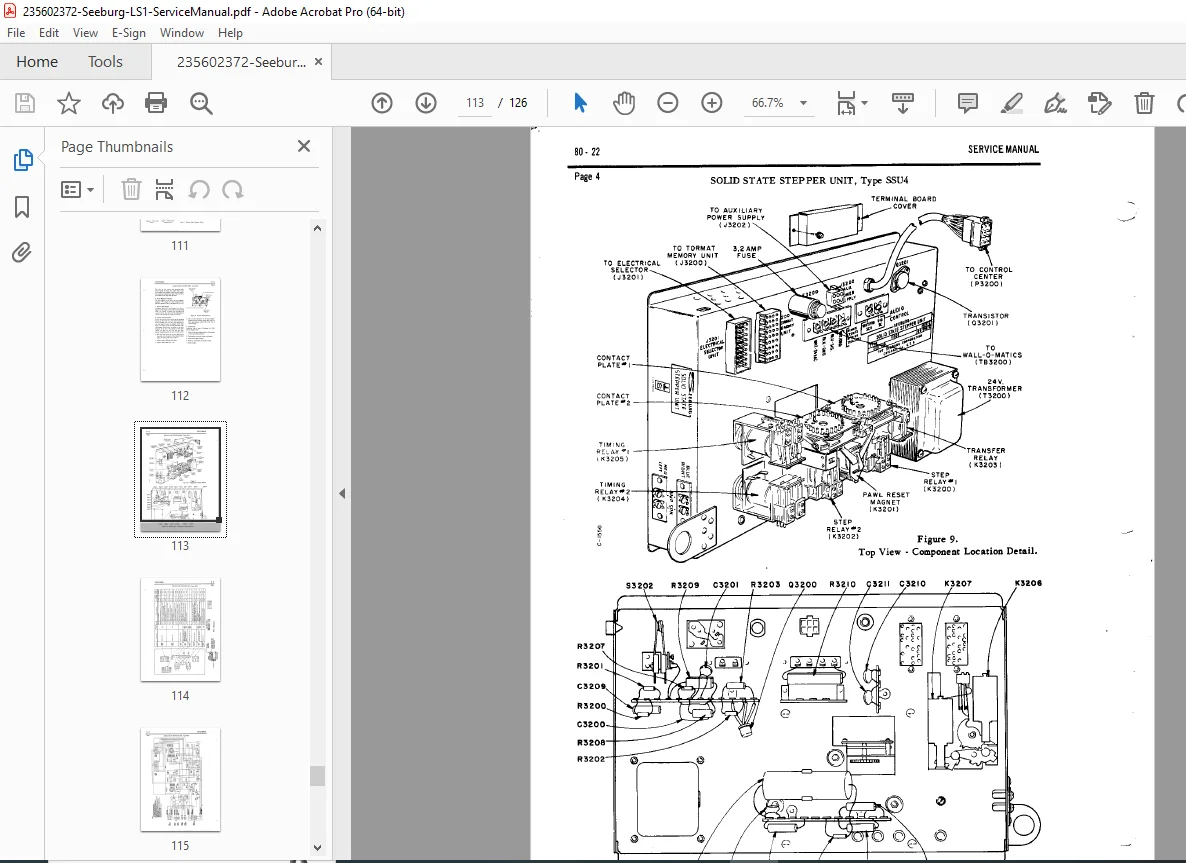This screenshot has height=863, width=1186.
Task: Open the File menu
Action: tap(16, 33)
